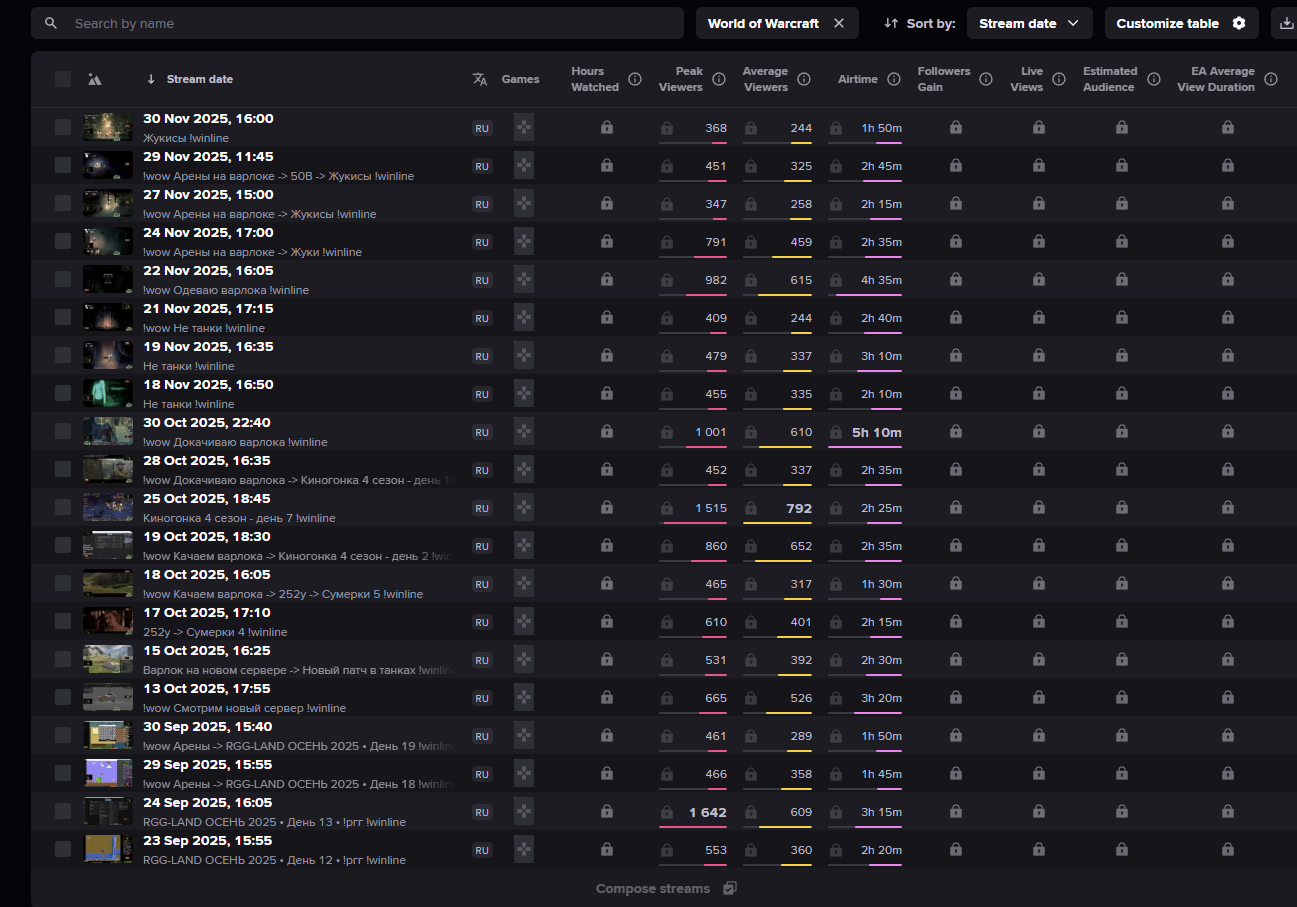Remove the World of Warcraft filter
Viewport: 1297px width, 907px height.
[839, 23]
